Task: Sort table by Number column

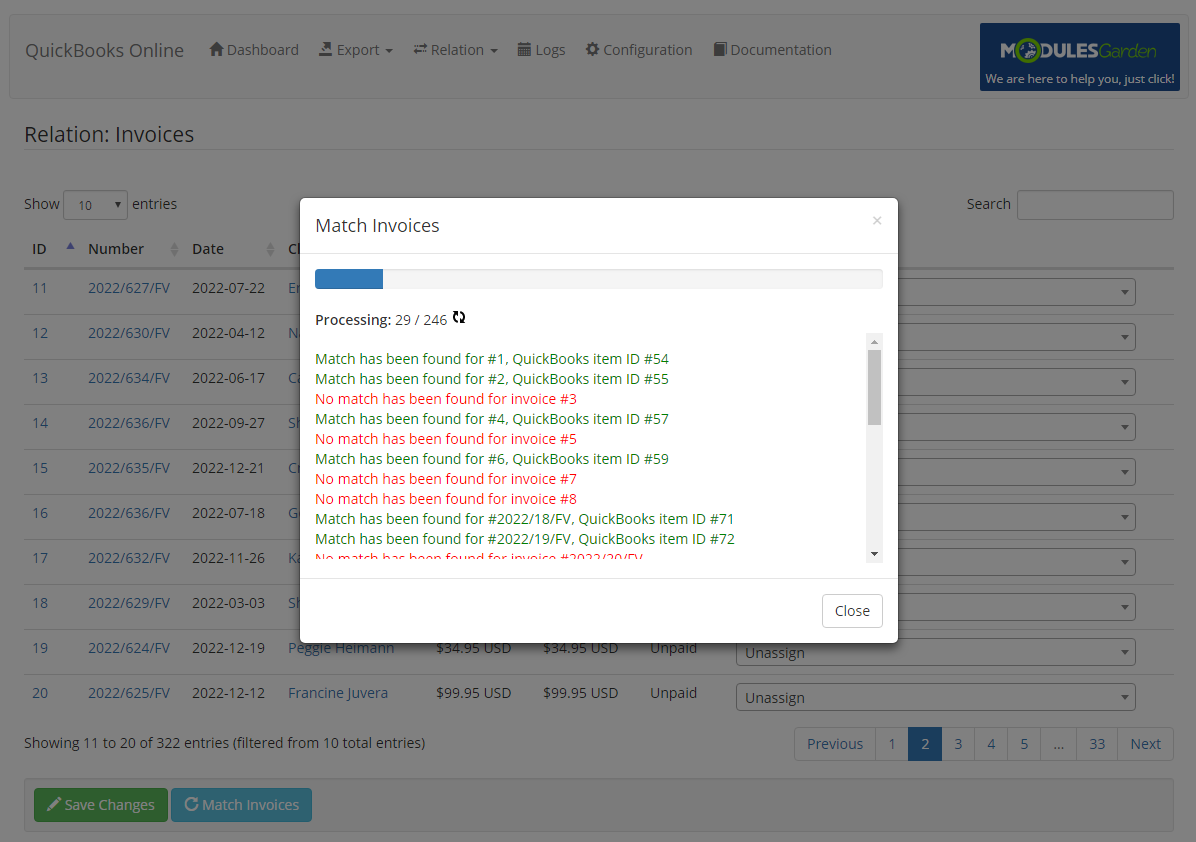Action: (x=132, y=249)
